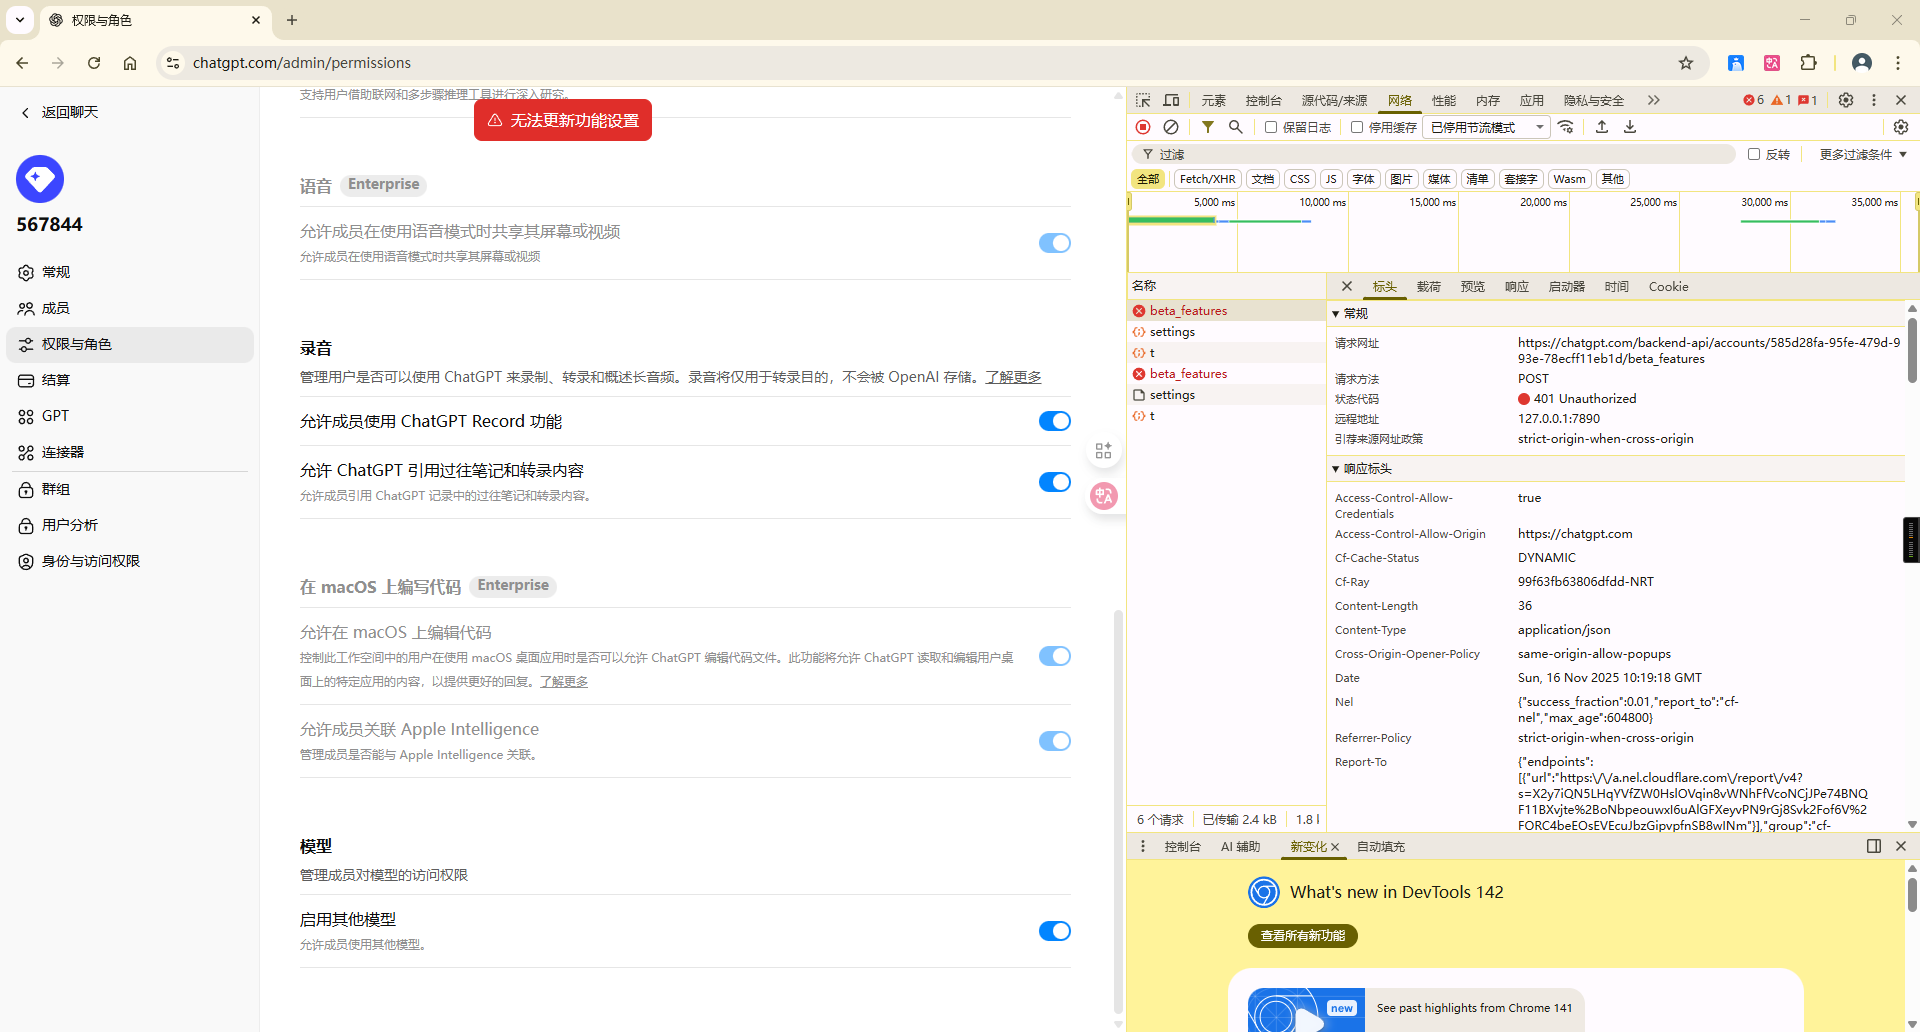Stop network recording with the red record icon
The height and width of the screenshot is (1032, 1920).
1143,127
